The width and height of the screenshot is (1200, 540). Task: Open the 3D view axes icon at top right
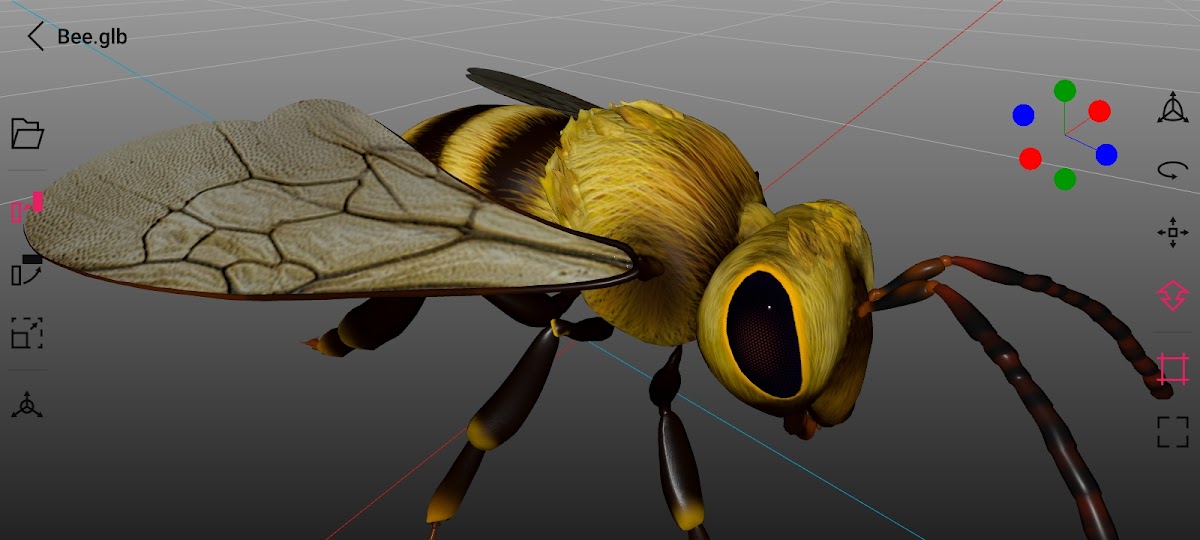1173,108
